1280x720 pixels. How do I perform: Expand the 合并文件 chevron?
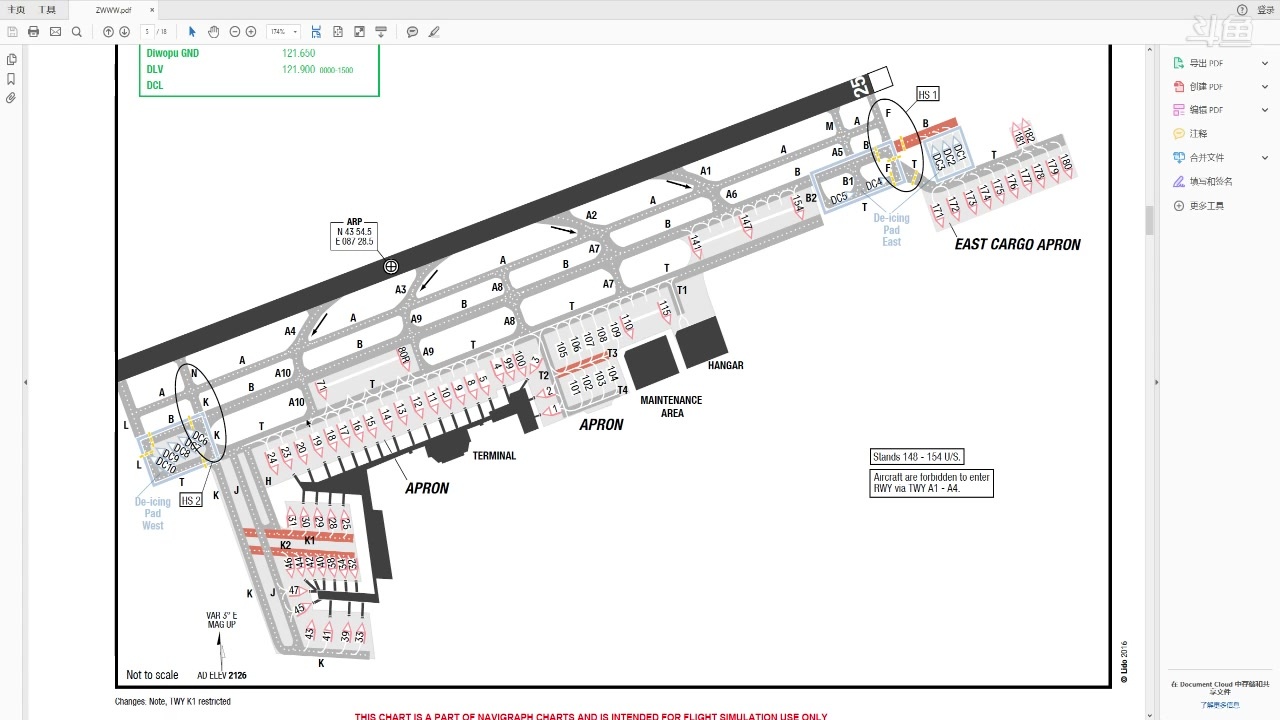pyautogui.click(x=1265, y=157)
